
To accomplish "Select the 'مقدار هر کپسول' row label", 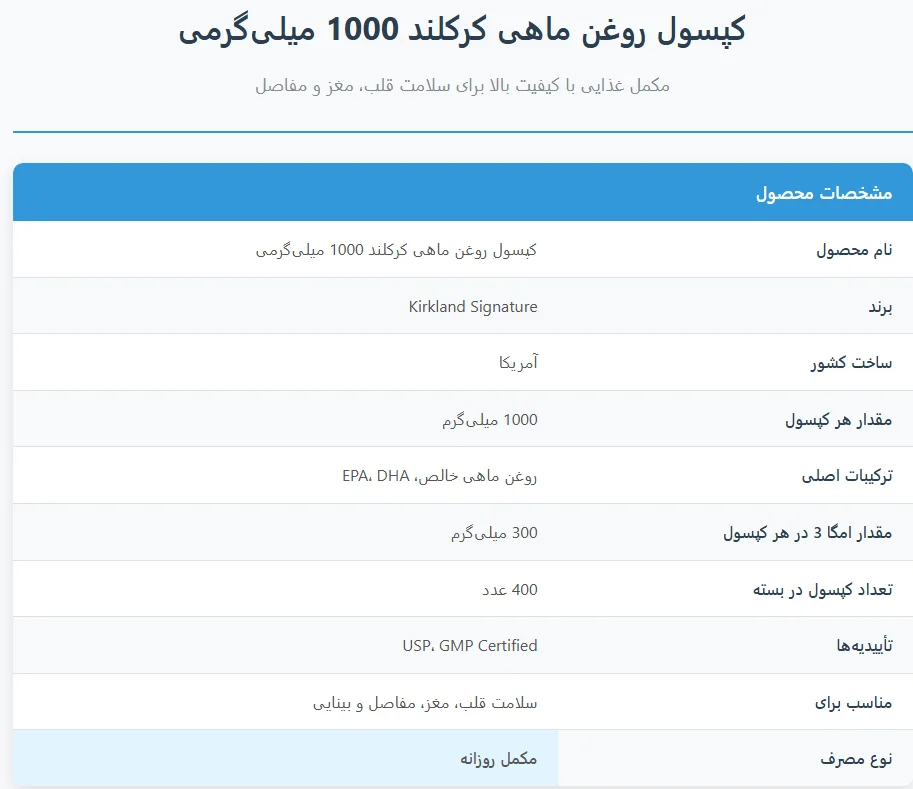I will tap(838, 420).
